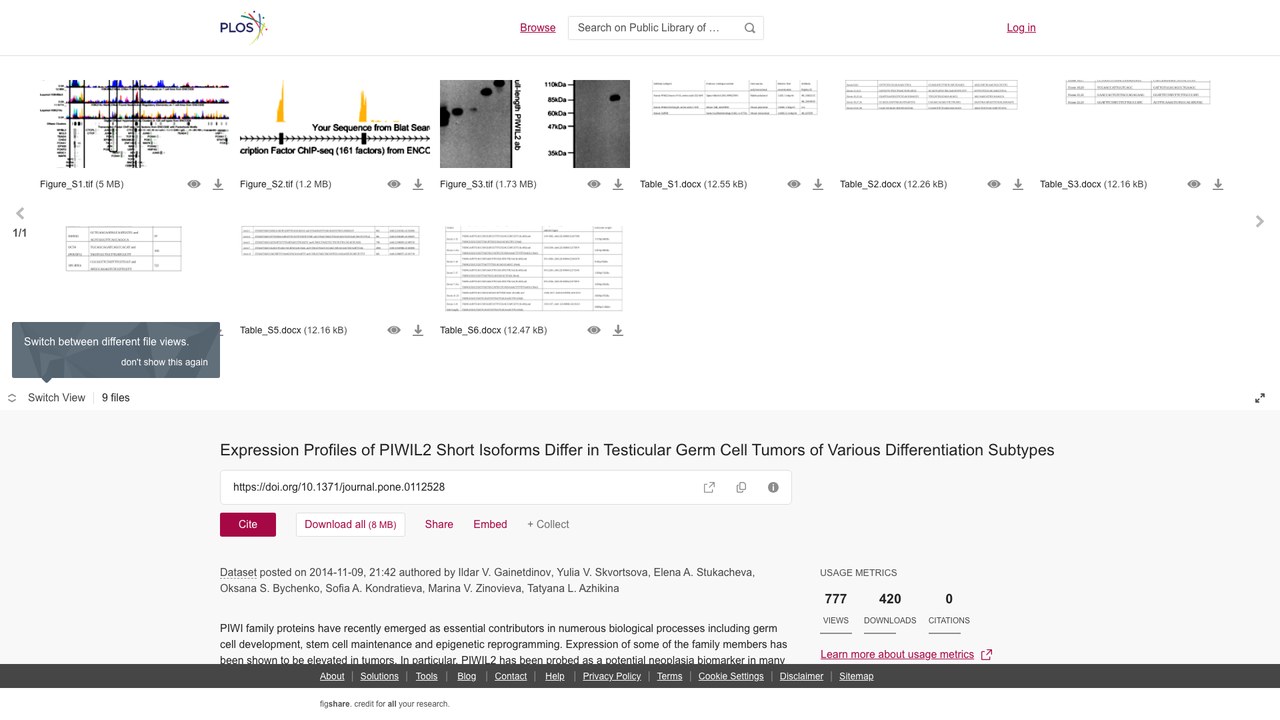The image size is (1280, 720).
Task: Open Learn more about usage metrics
Action: (906, 654)
